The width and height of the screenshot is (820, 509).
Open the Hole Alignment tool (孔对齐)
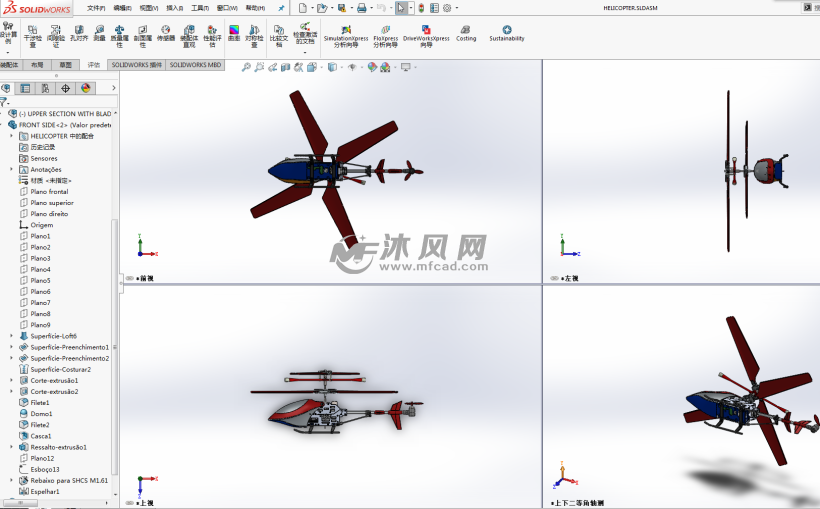click(x=79, y=33)
